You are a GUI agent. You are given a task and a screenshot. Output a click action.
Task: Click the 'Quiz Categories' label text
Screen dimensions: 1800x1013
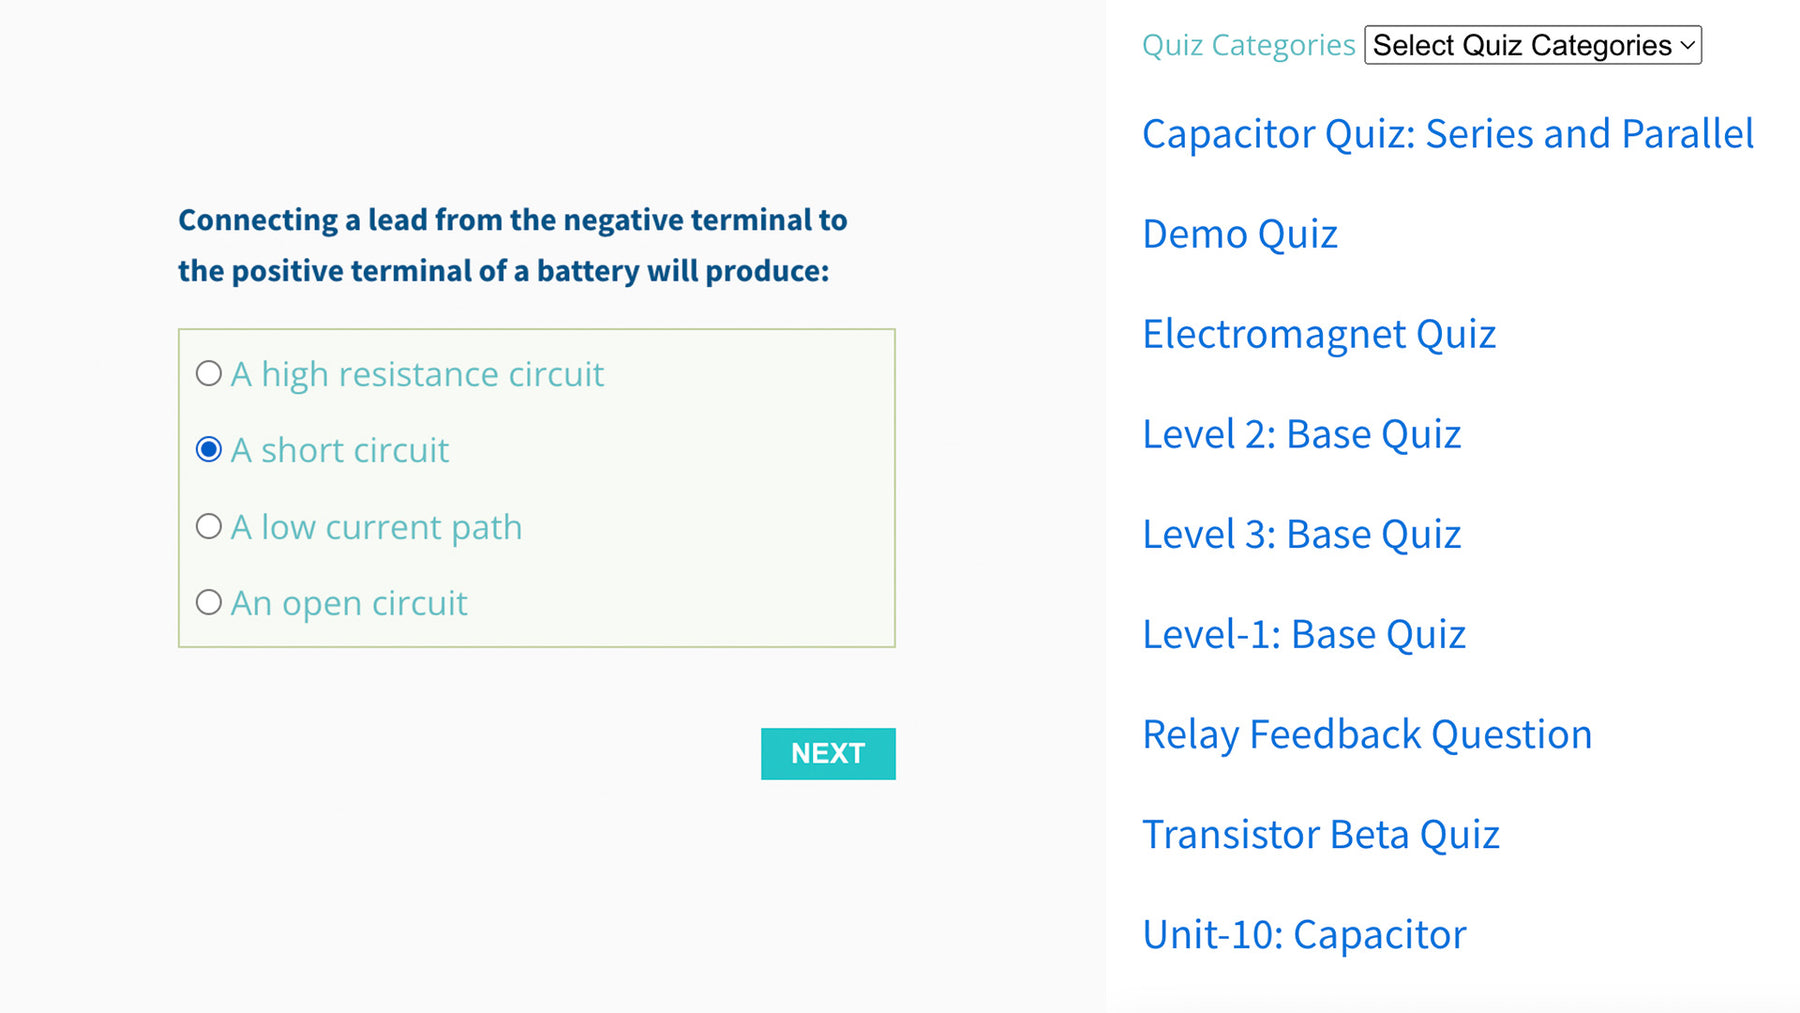coord(1248,45)
